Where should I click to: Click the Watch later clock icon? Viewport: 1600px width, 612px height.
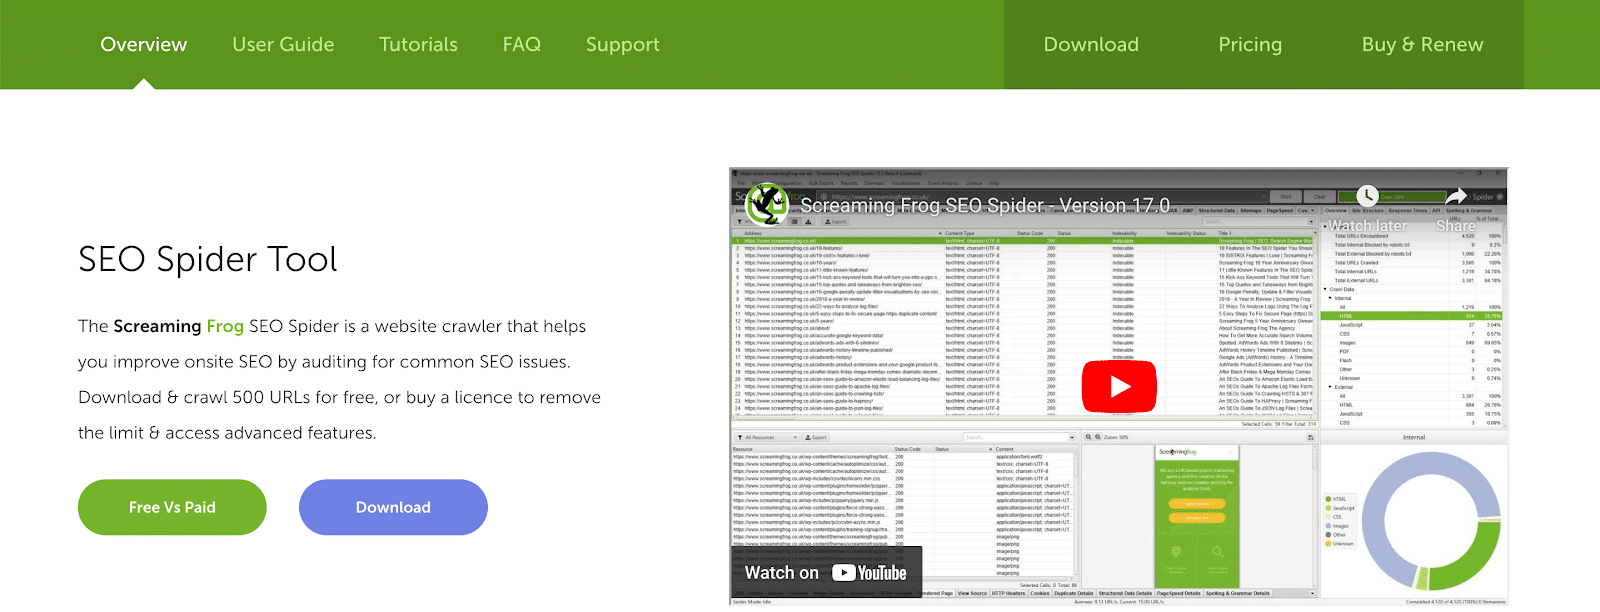click(1367, 196)
